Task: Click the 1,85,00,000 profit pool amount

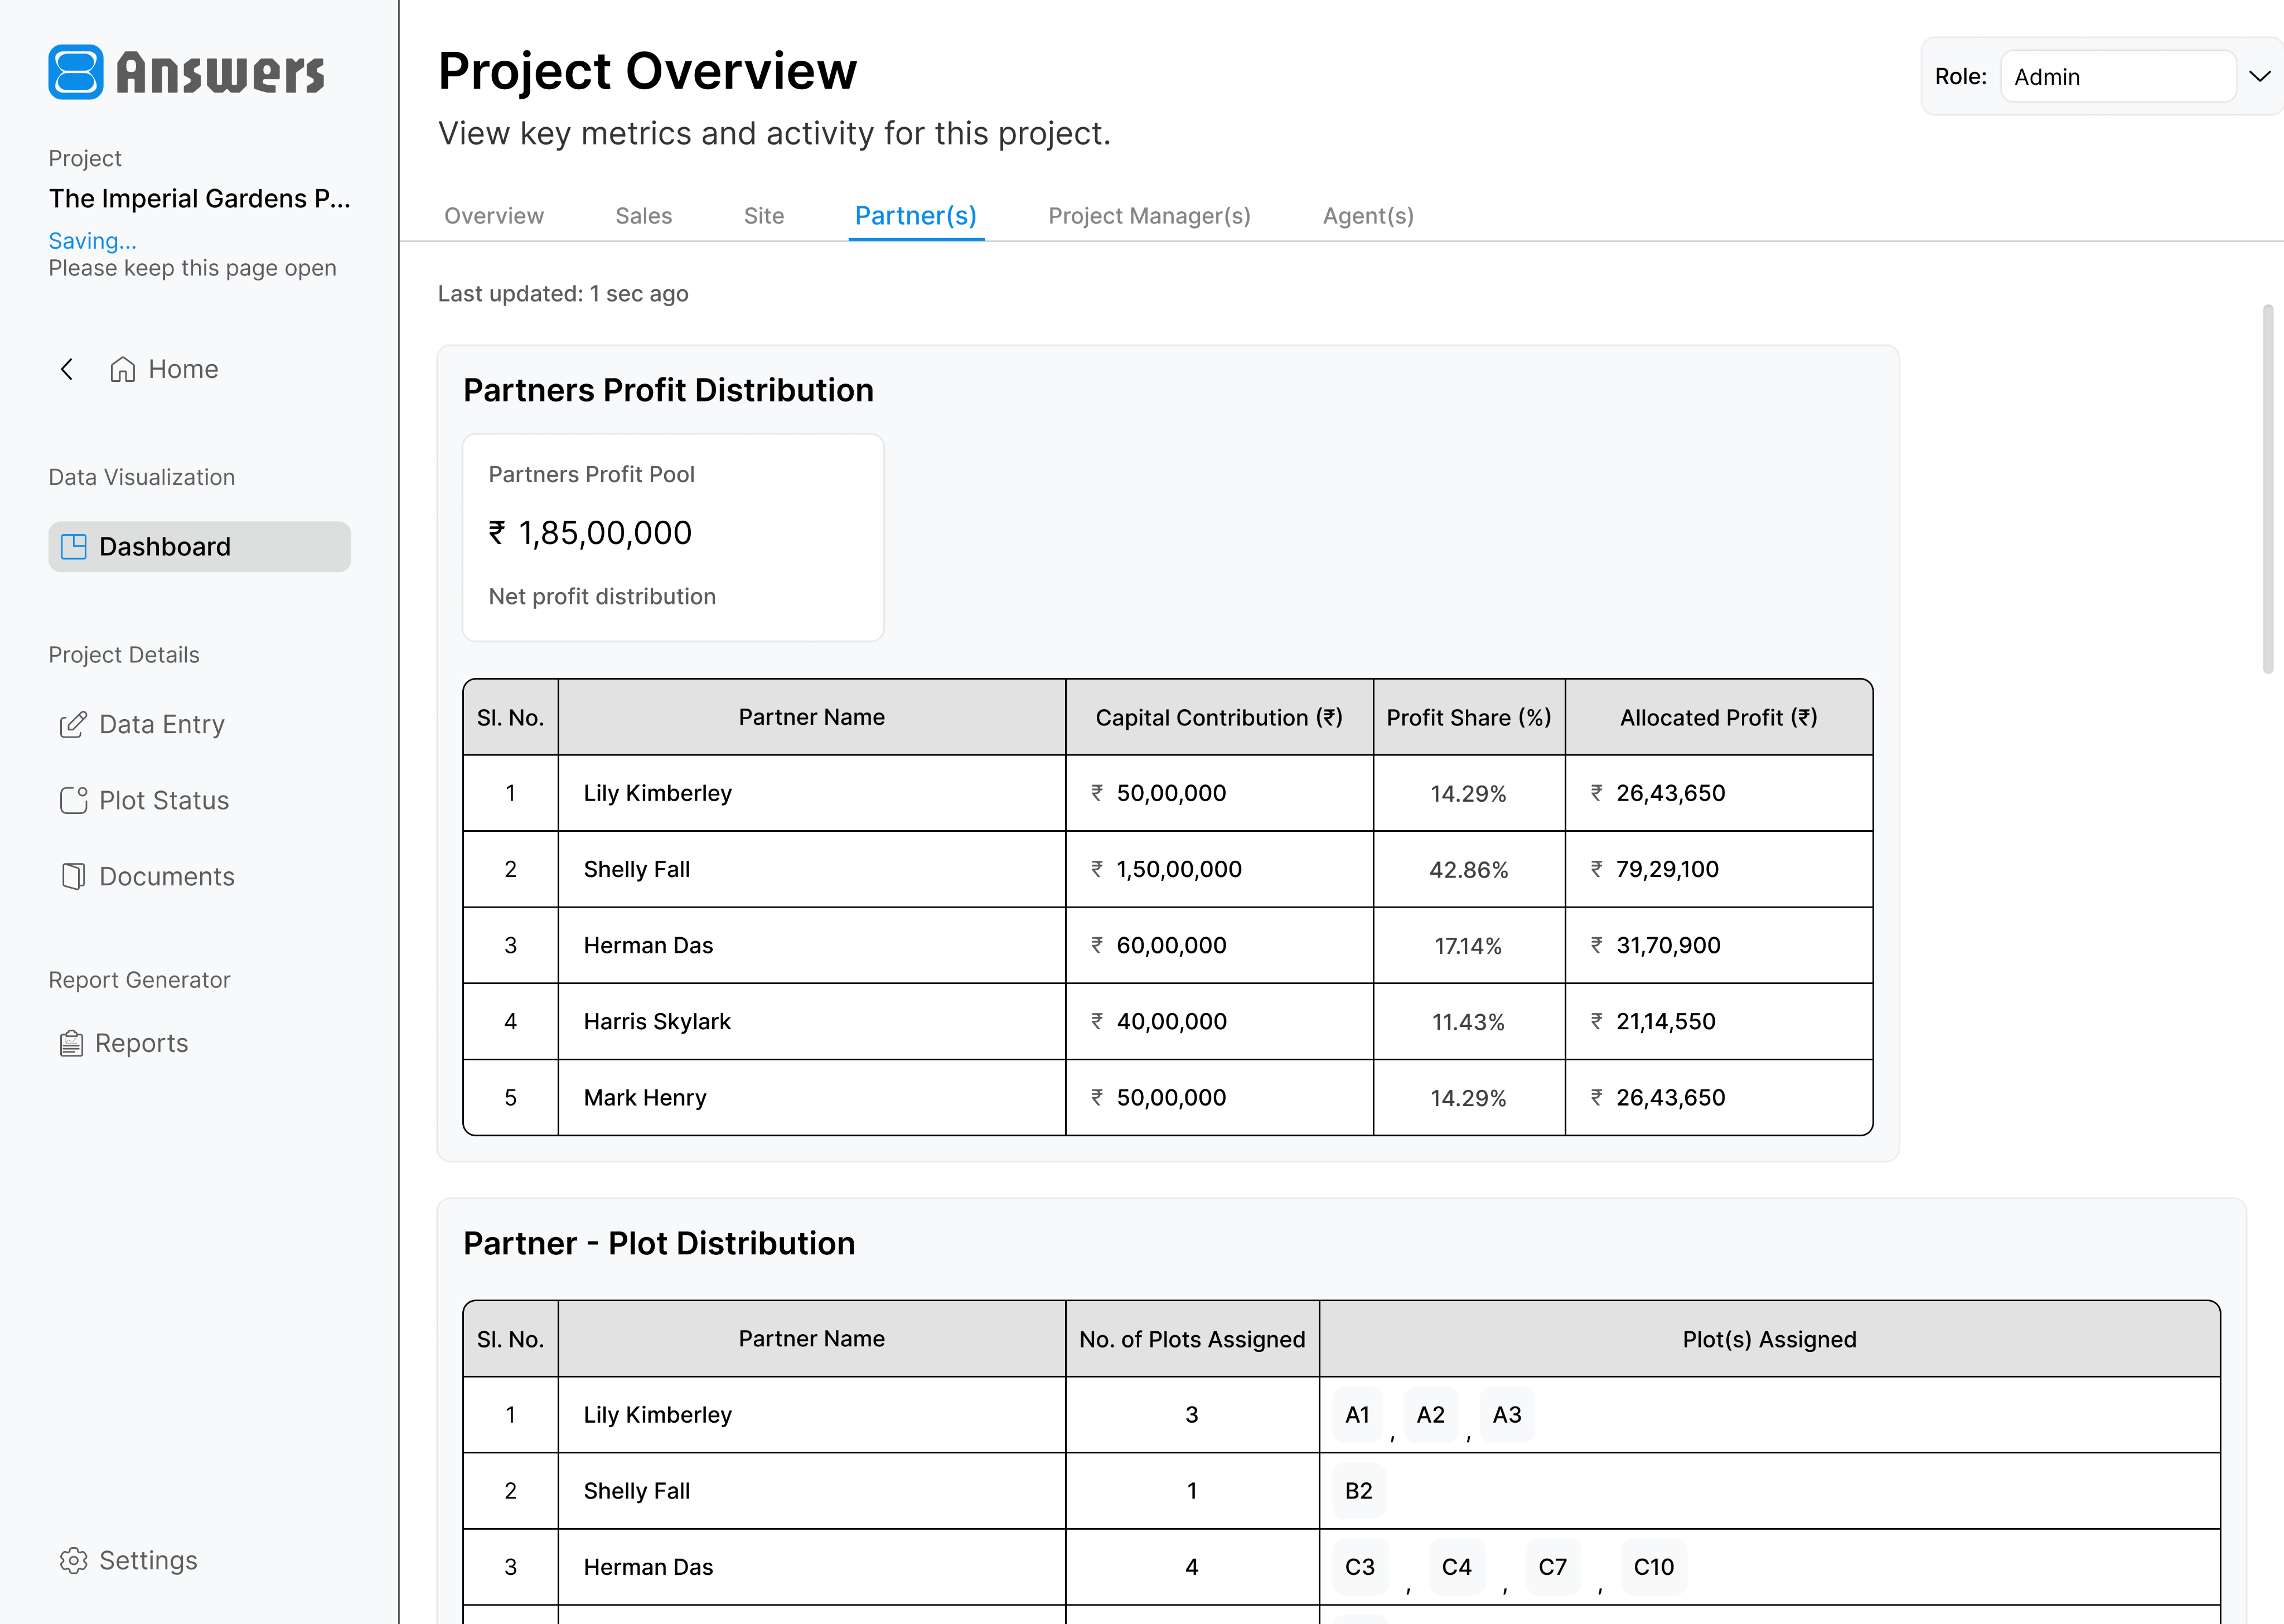Action: coord(590,533)
